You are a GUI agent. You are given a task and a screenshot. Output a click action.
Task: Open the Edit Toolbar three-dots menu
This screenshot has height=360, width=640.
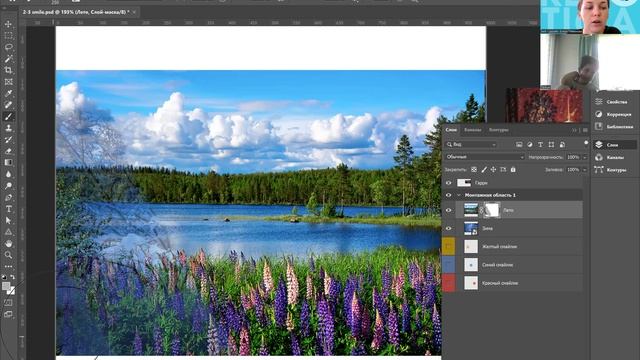(x=8, y=267)
